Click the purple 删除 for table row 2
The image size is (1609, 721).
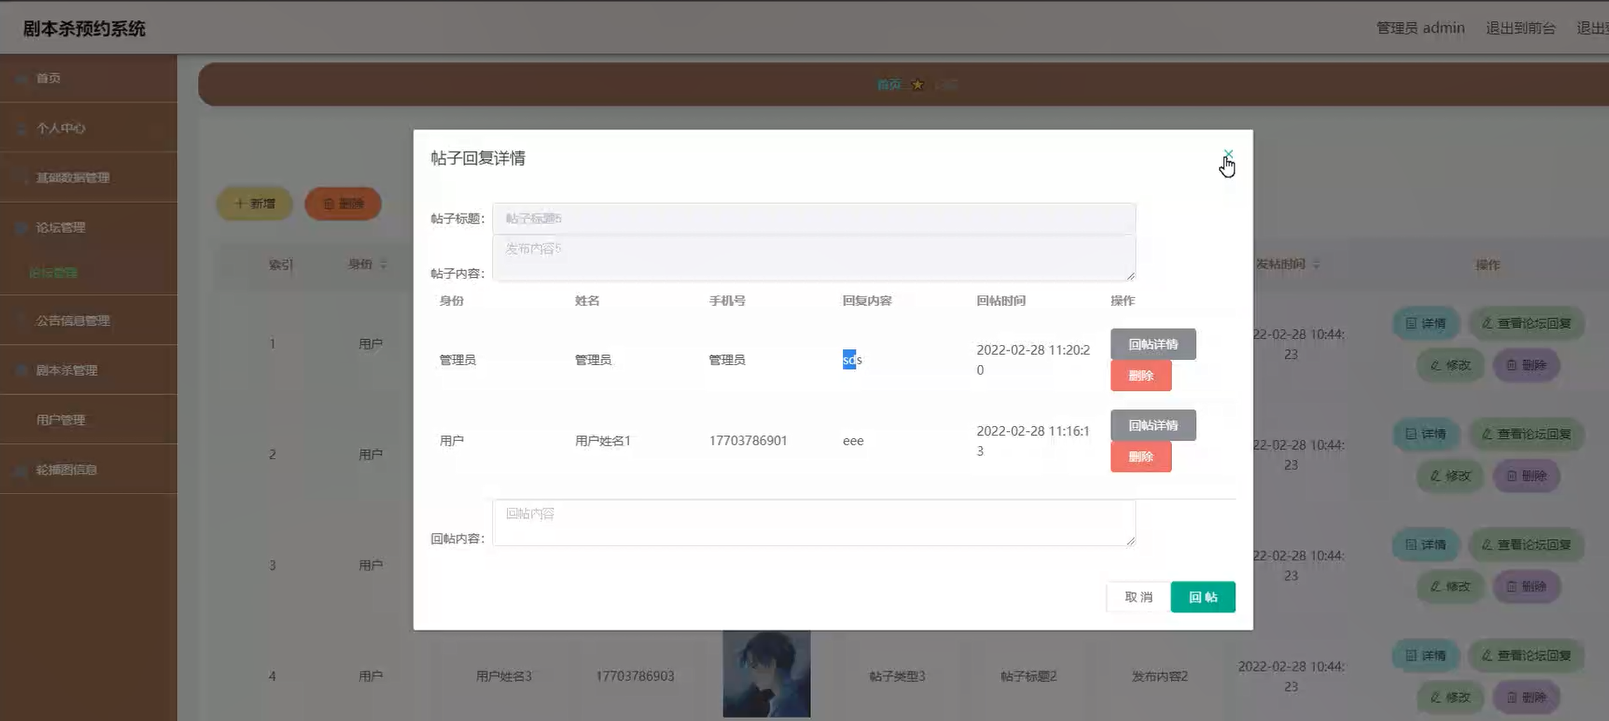(x=1527, y=477)
